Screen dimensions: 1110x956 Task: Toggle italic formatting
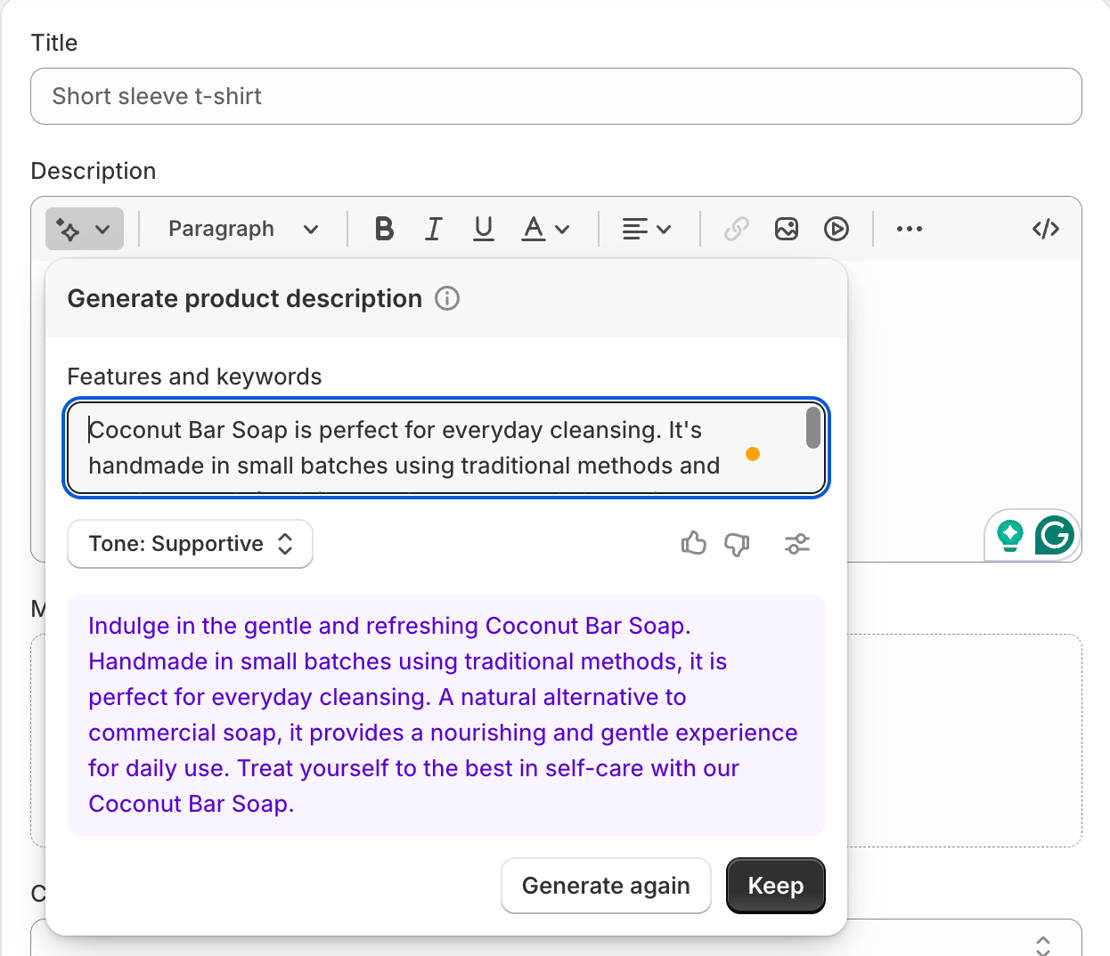point(433,229)
